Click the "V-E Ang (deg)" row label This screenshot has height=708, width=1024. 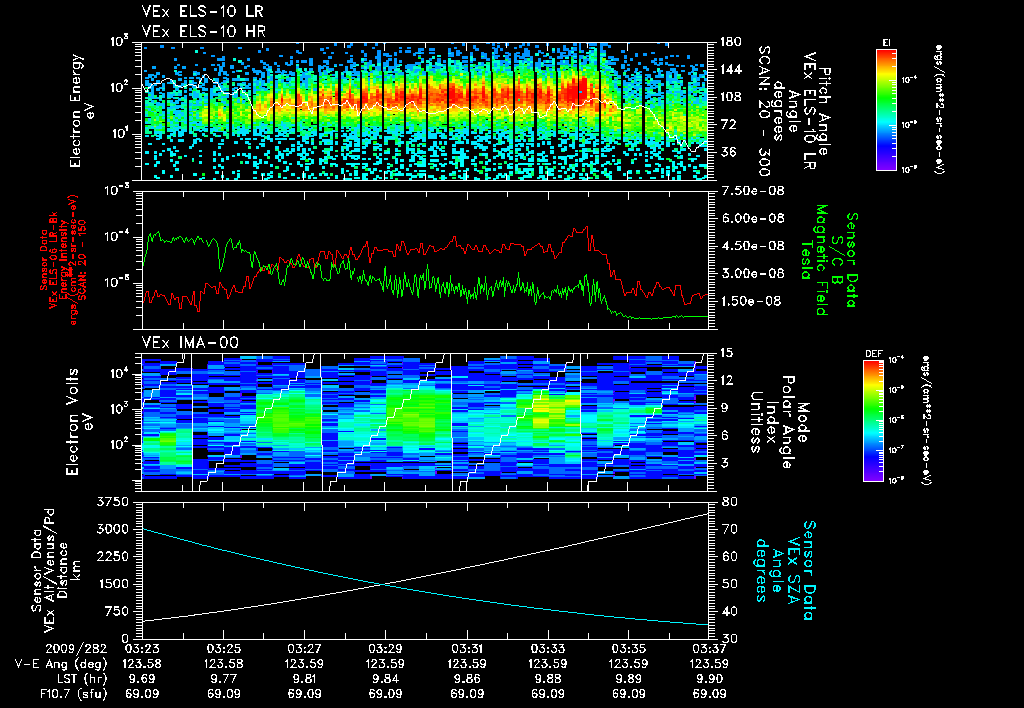61,664
